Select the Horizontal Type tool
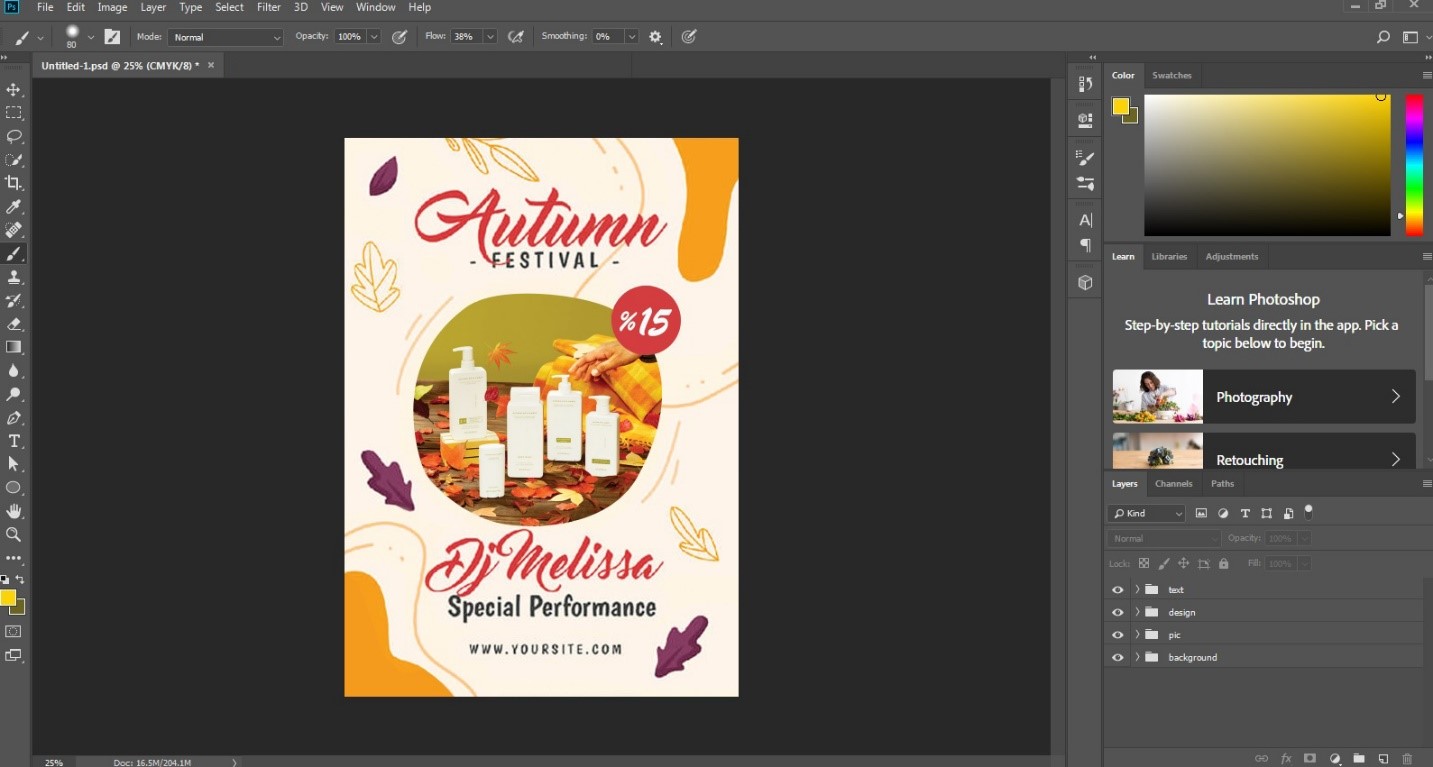 (14, 441)
